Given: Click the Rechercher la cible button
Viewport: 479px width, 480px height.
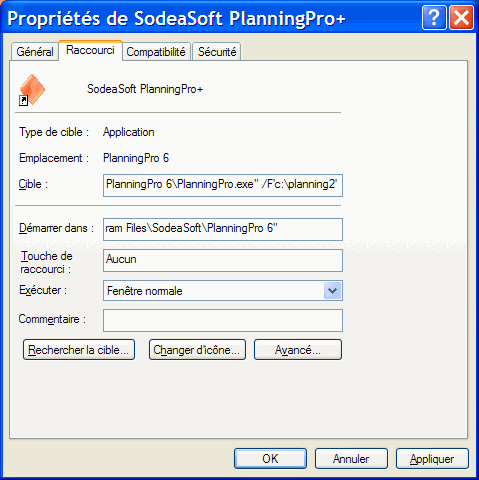Looking at the screenshot, I should tap(79, 350).
